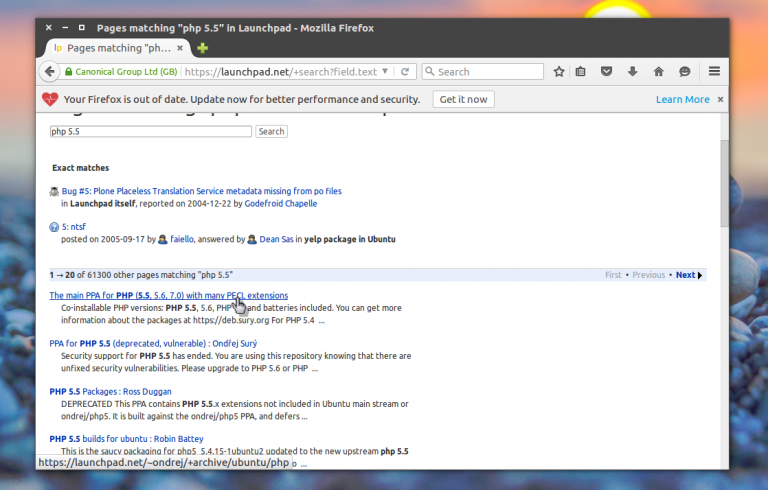Open the Firefox hamburger menu
The image size is (768, 490).
pos(714,72)
